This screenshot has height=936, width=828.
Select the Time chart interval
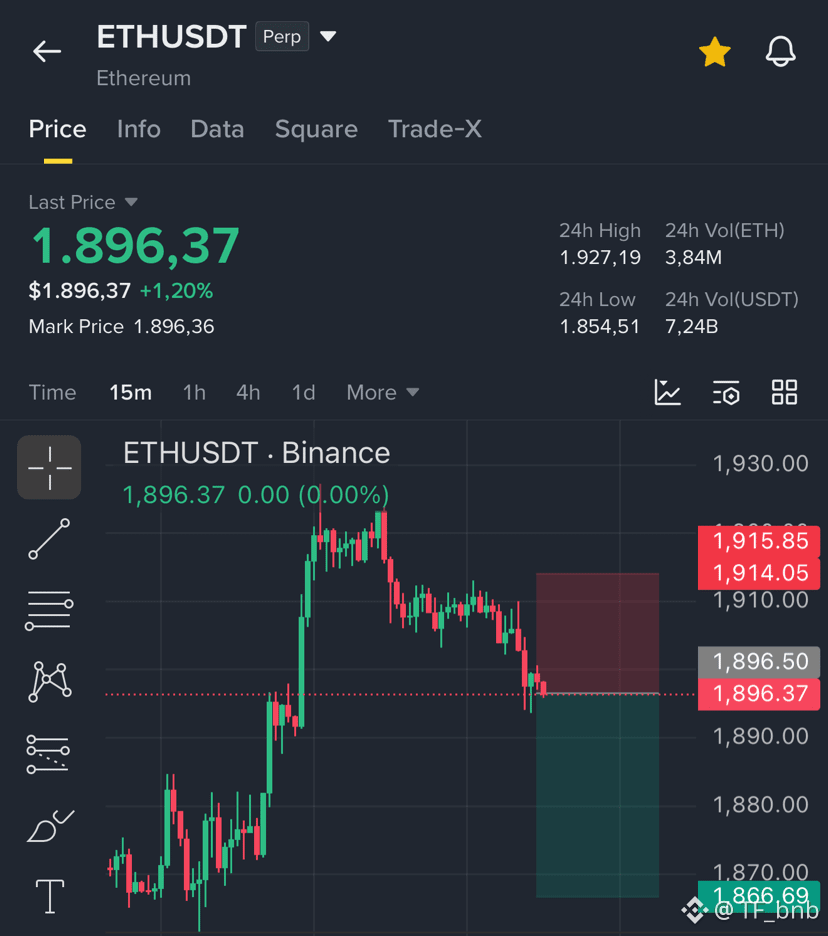tap(53, 393)
